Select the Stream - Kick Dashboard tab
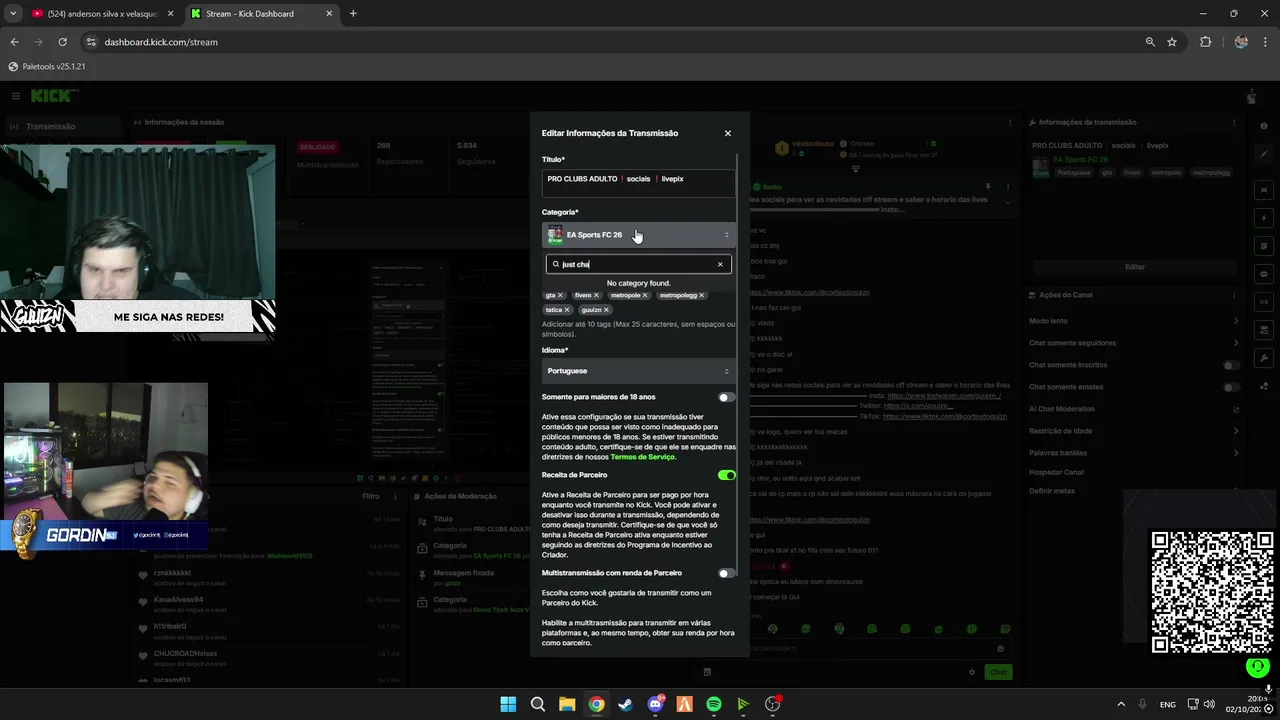The height and width of the screenshot is (720, 1280). [250, 14]
